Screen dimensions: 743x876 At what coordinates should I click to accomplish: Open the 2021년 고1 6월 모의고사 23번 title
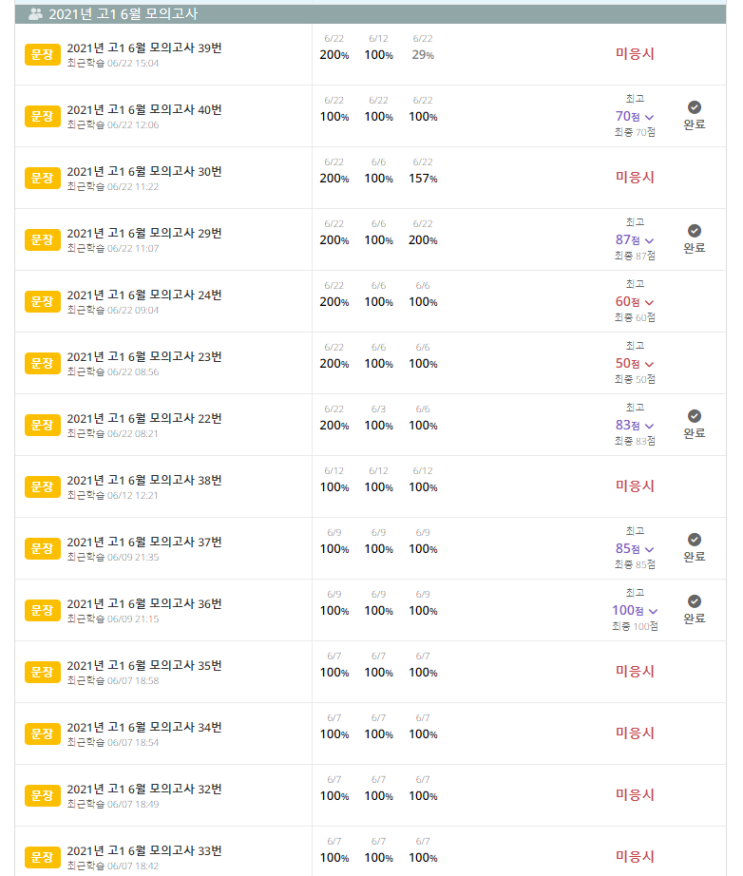(144, 356)
